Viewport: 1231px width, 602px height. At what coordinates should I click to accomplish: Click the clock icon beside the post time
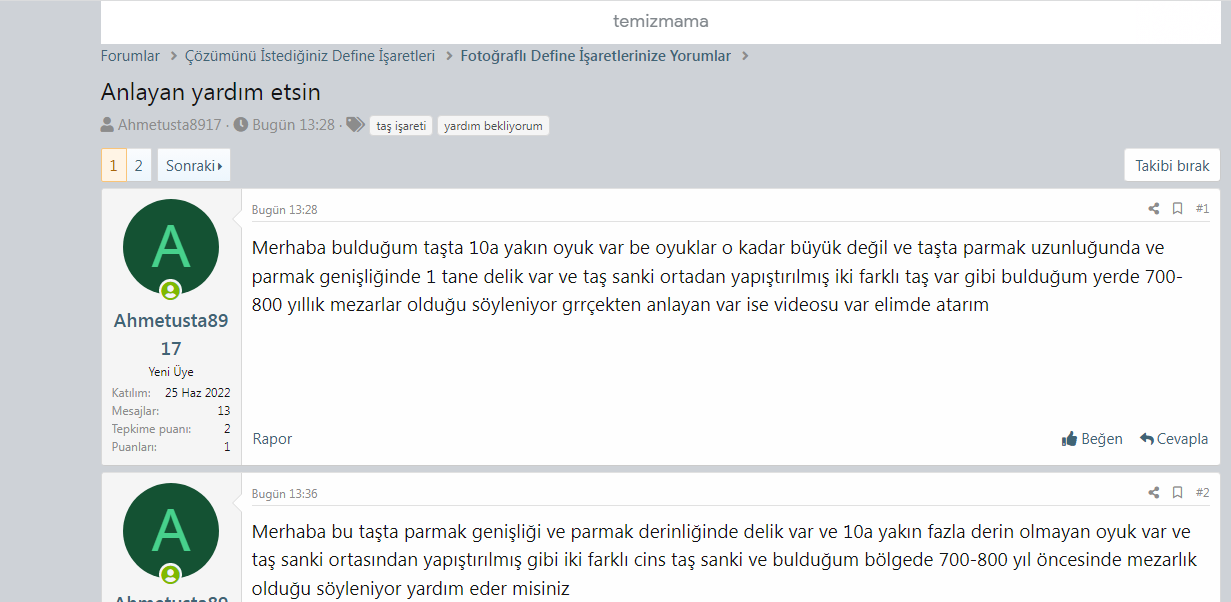coord(241,125)
